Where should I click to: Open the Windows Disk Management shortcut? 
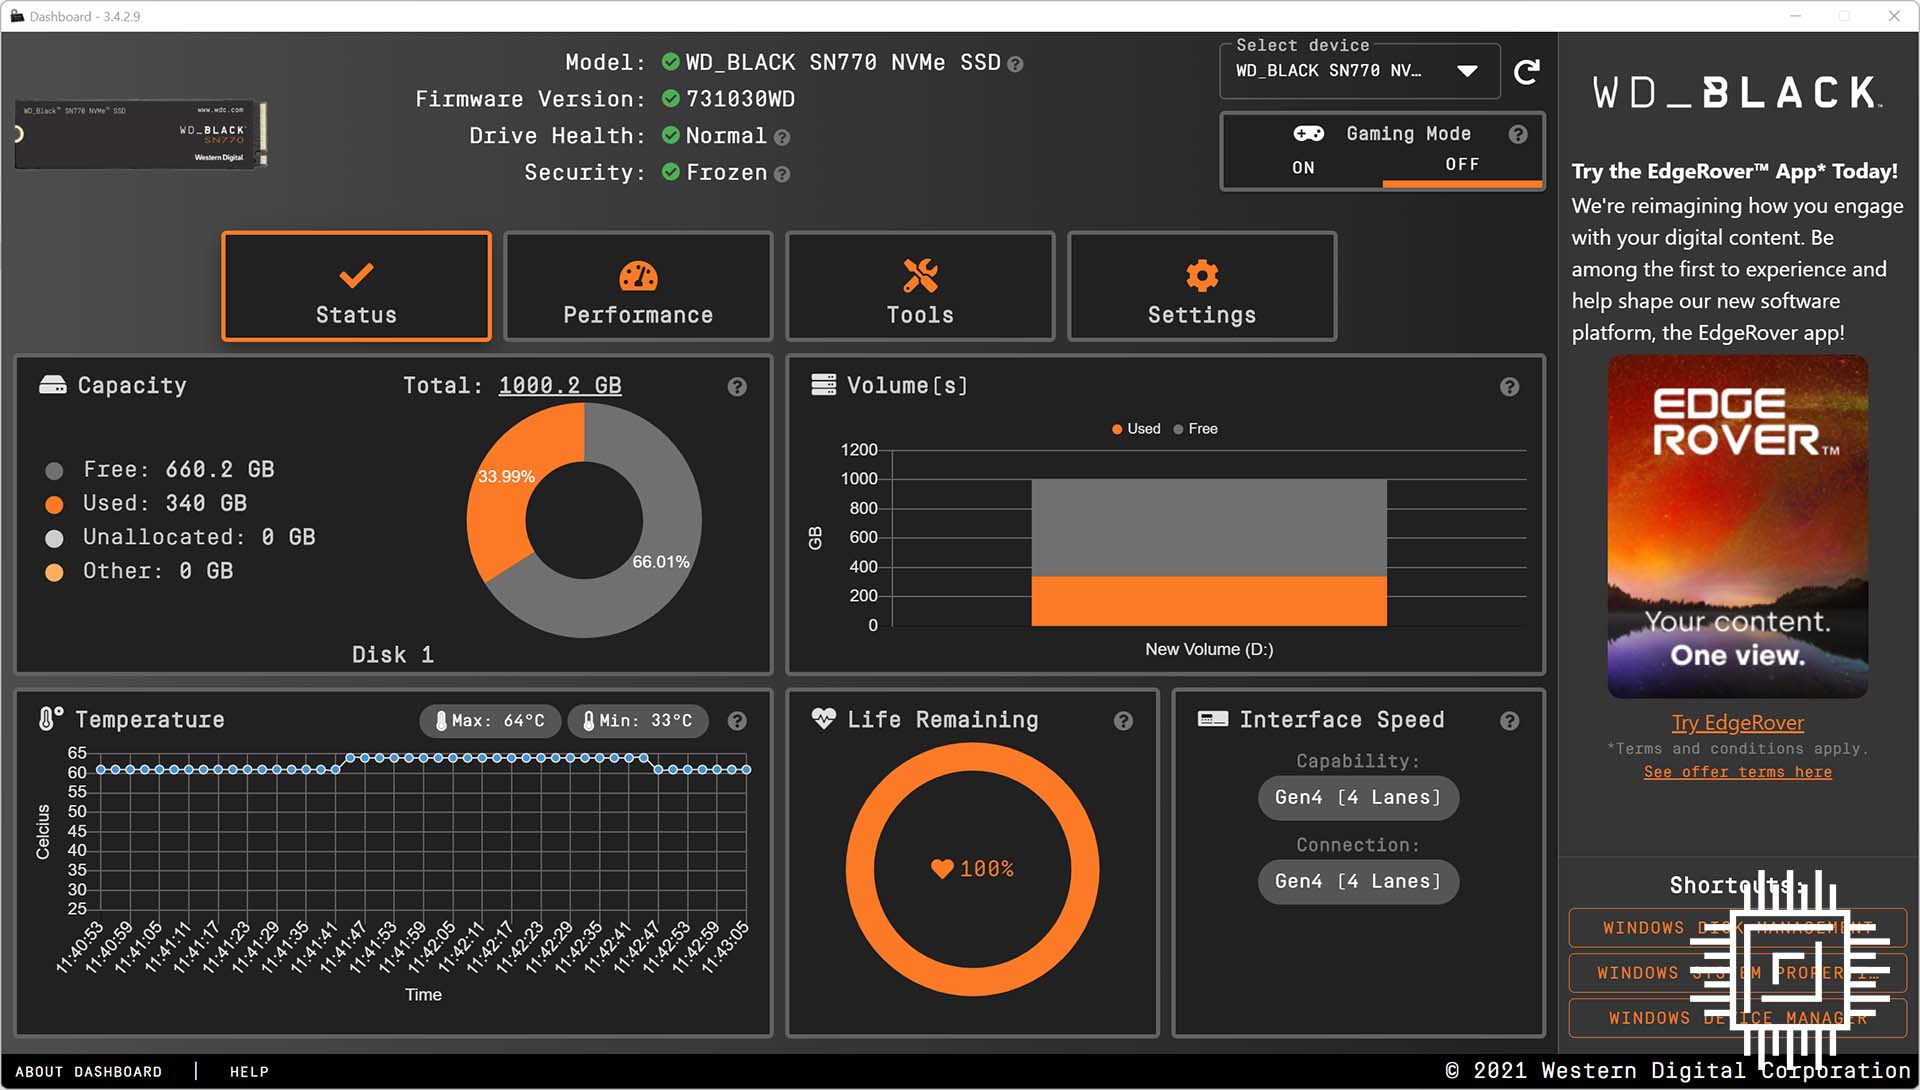1737,928
